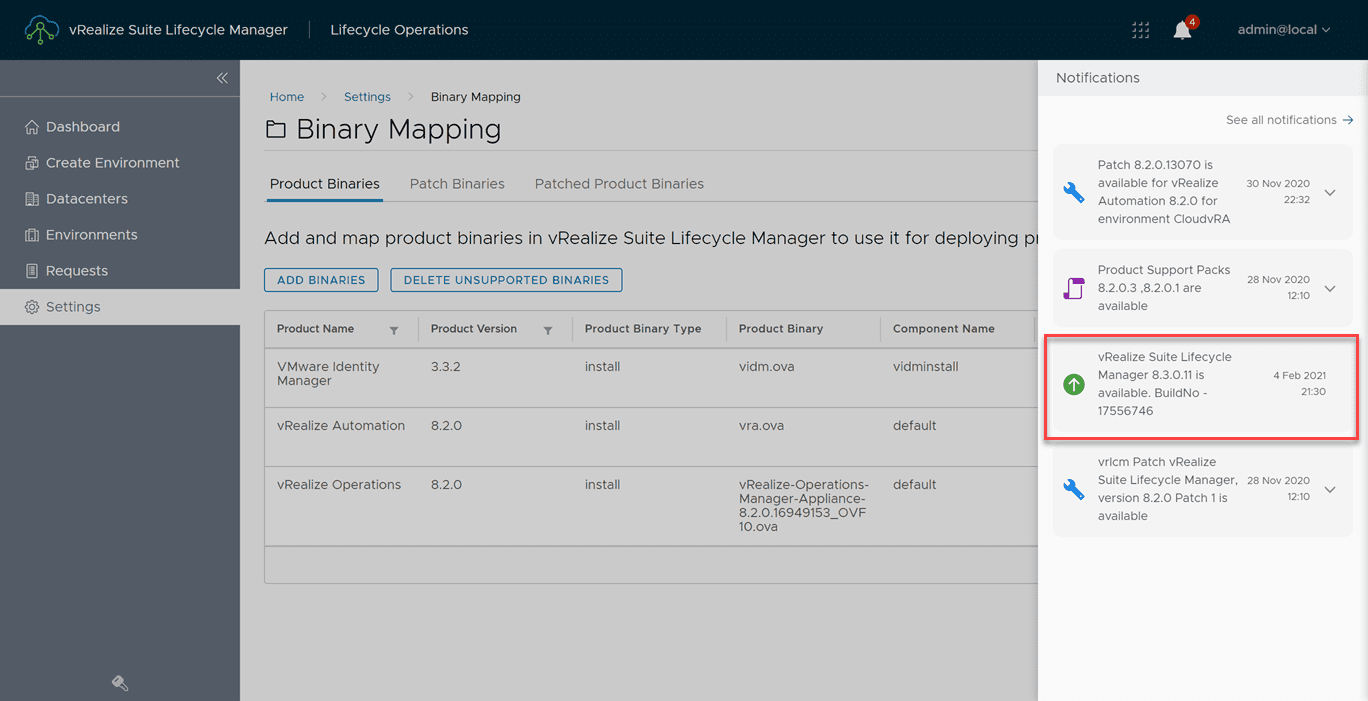The width and height of the screenshot is (1368, 701).
Task: Click DELETE UNSUPPORTED BINARIES button
Action: coord(506,280)
